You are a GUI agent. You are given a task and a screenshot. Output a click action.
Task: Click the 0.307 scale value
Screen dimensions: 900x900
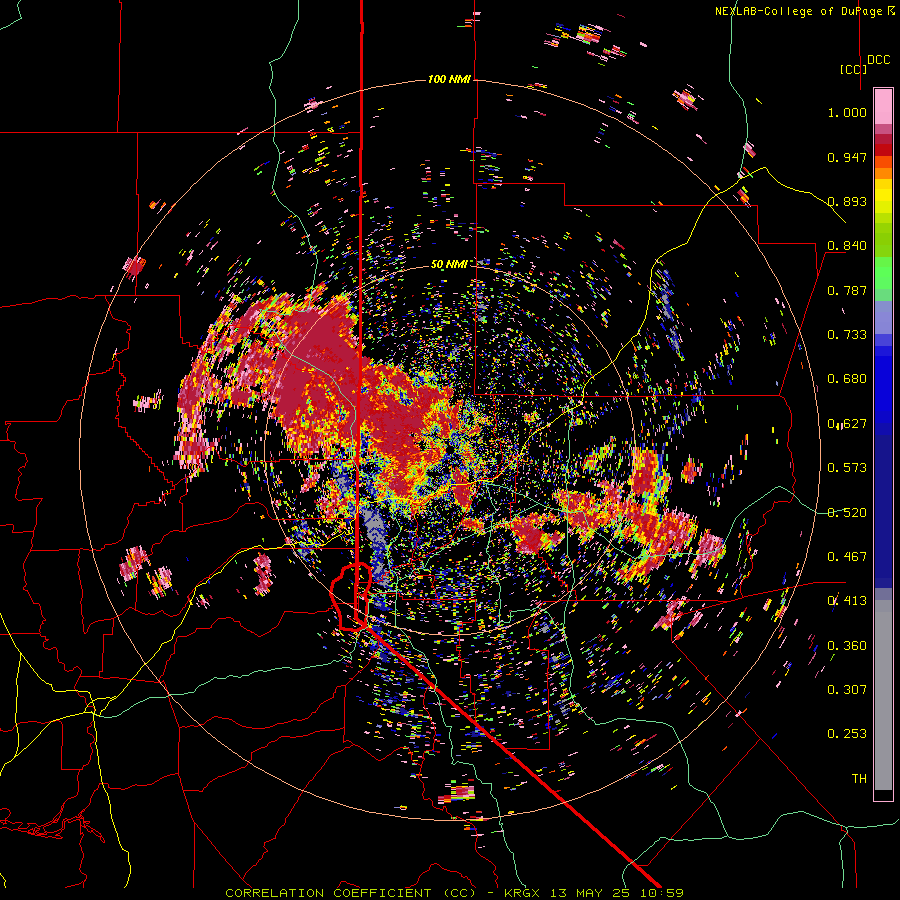847,690
